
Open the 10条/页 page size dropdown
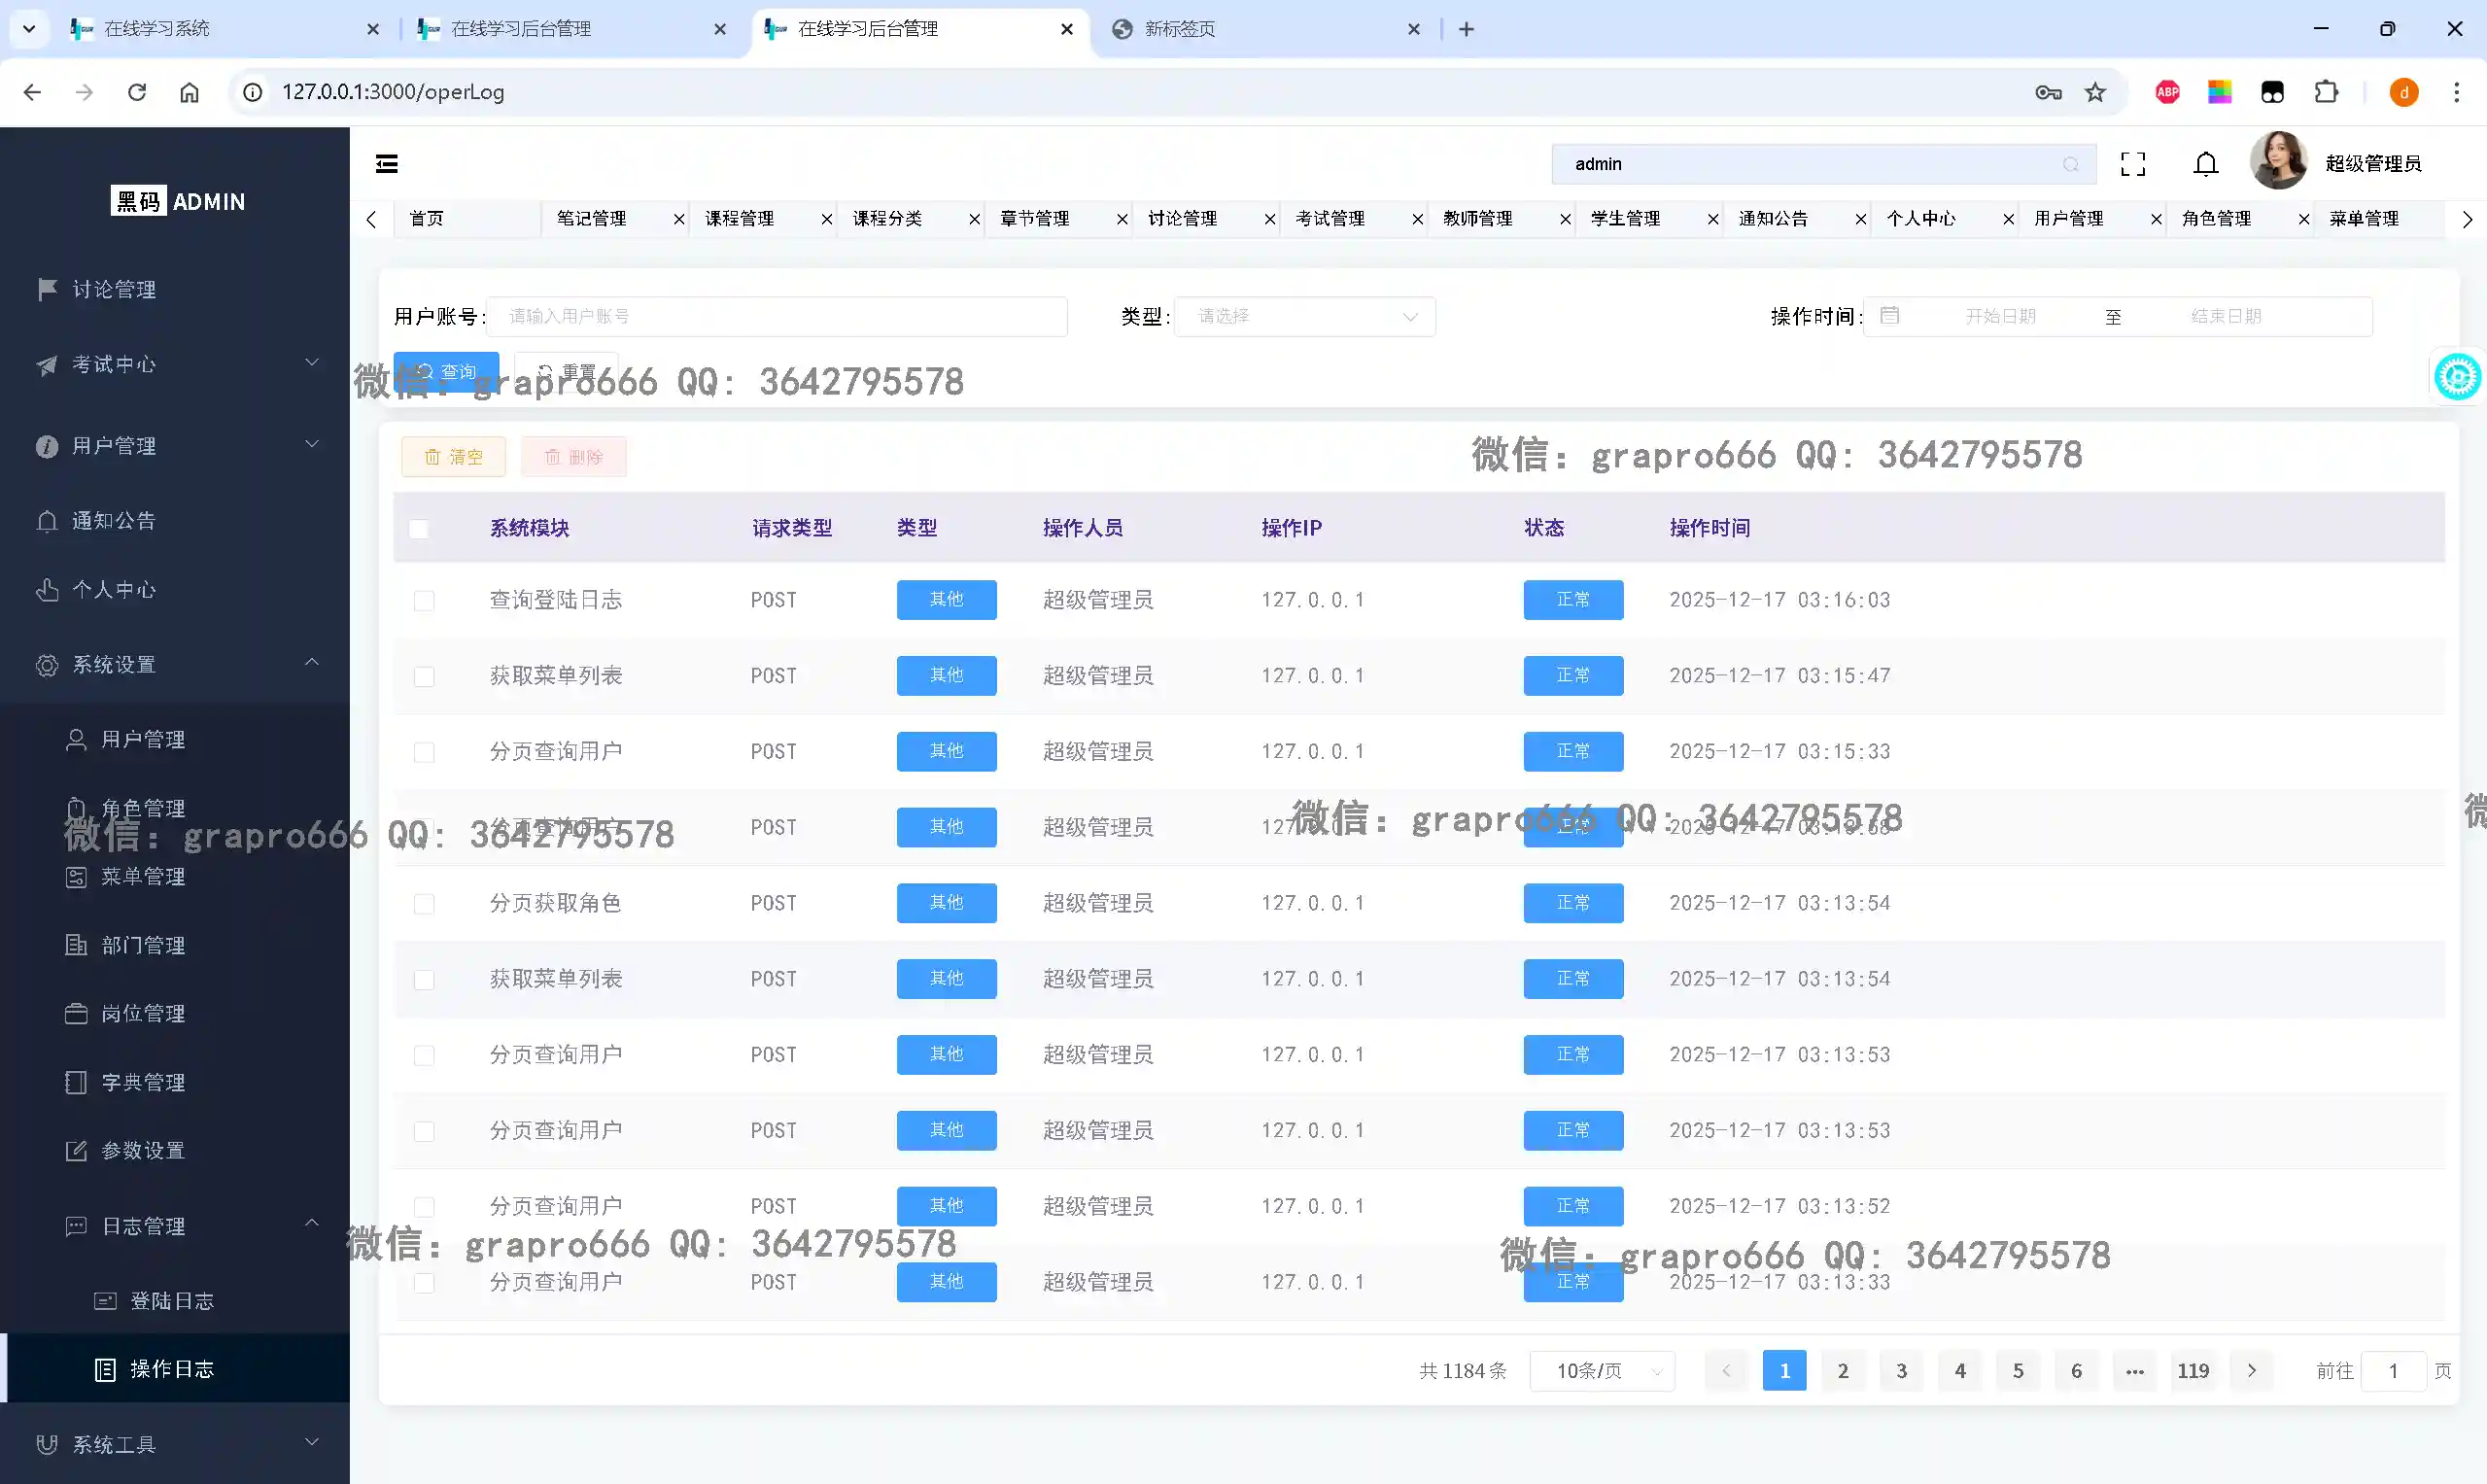click(x=1602, y=1371)
